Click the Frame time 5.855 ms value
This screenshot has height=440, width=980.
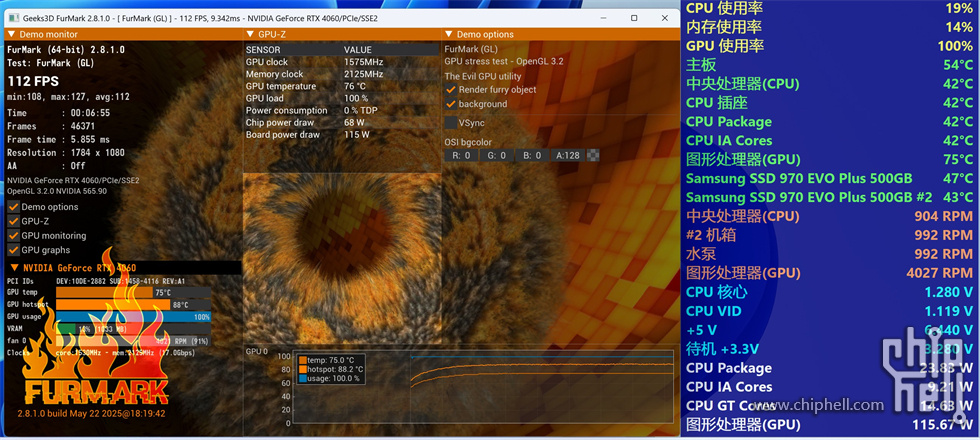coord(89,139)
